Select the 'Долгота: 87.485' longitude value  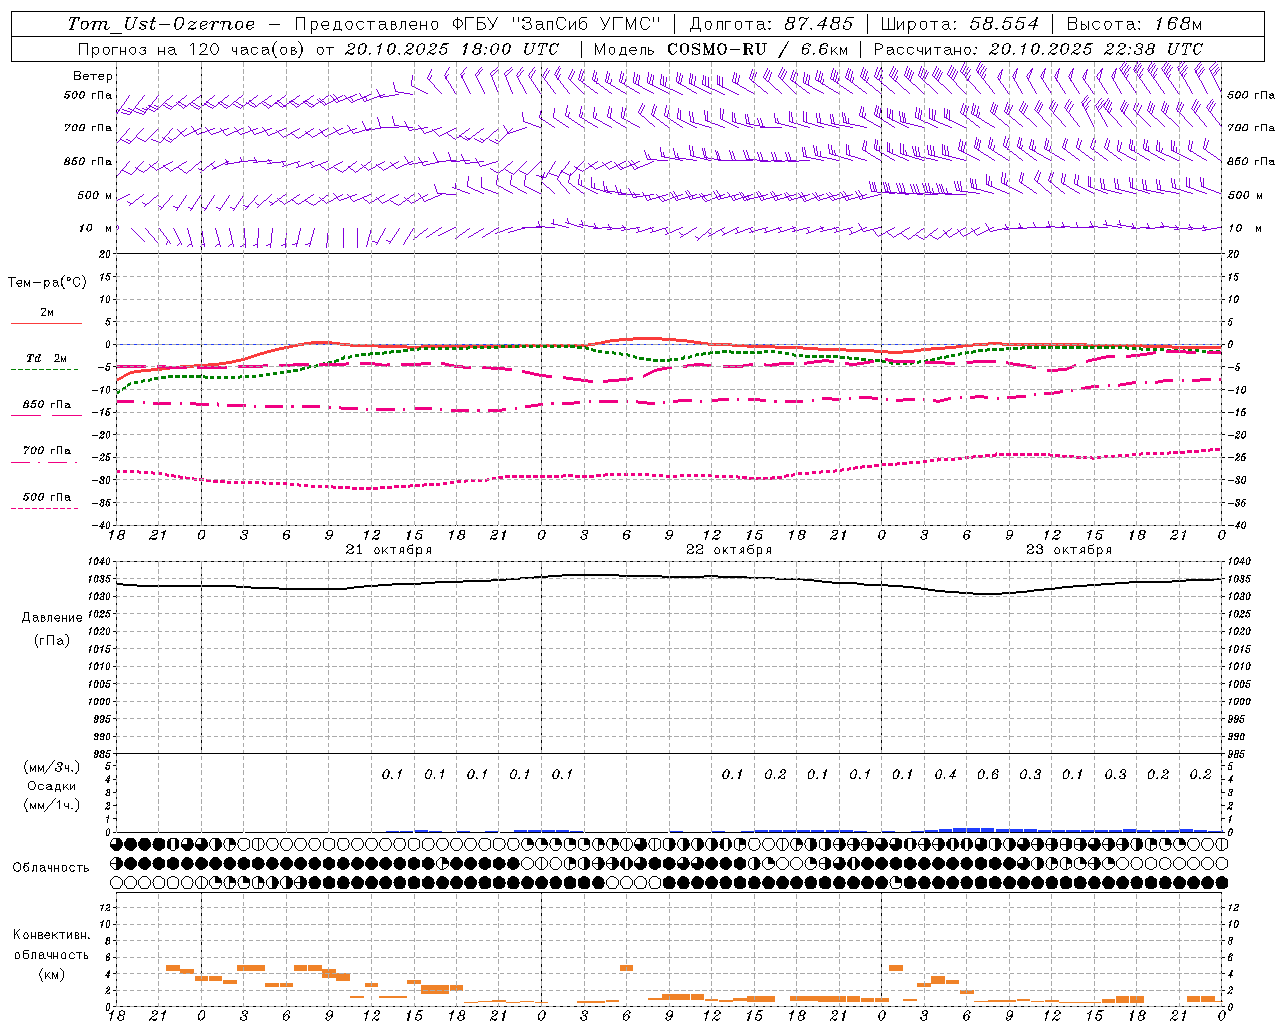click(x=772, y=24)
